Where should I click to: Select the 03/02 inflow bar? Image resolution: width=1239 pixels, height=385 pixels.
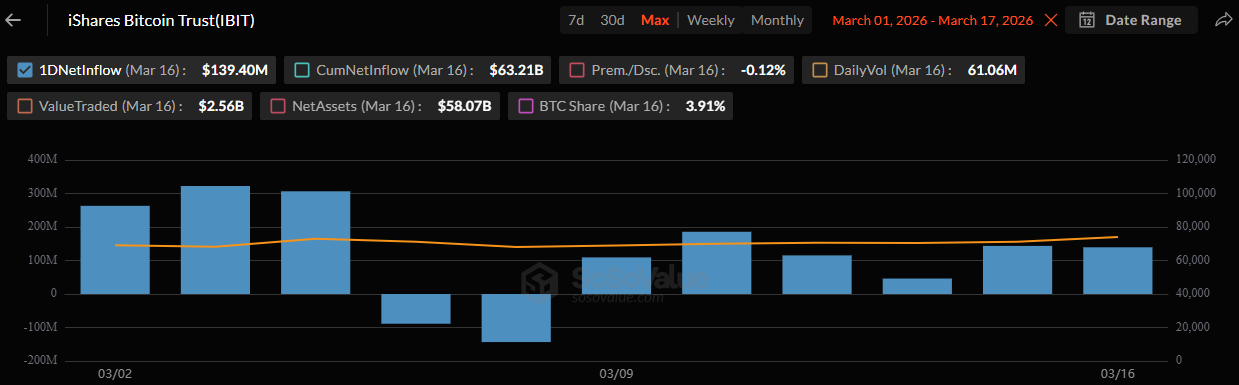tap(115, 250)
